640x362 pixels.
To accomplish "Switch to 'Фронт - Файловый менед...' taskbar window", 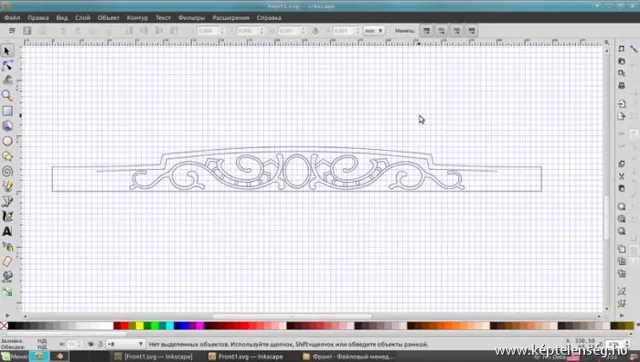I will point(349,357).
